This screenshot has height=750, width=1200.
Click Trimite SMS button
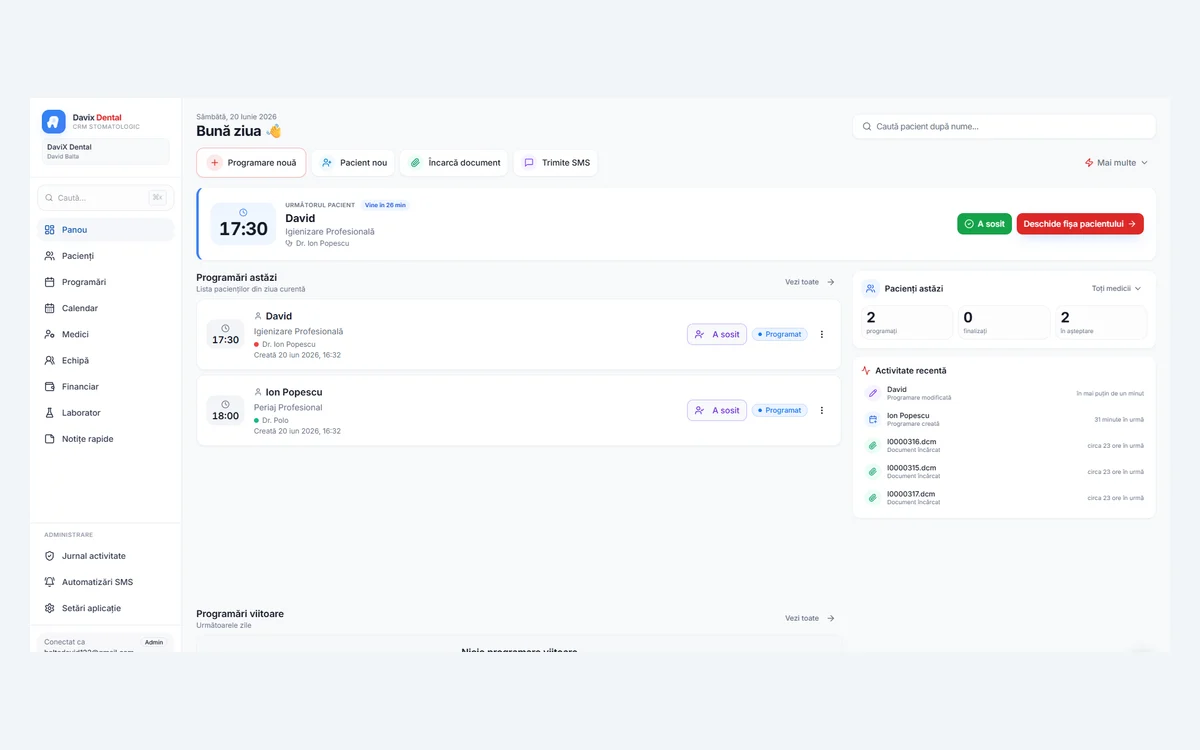[x=556, y=163]
